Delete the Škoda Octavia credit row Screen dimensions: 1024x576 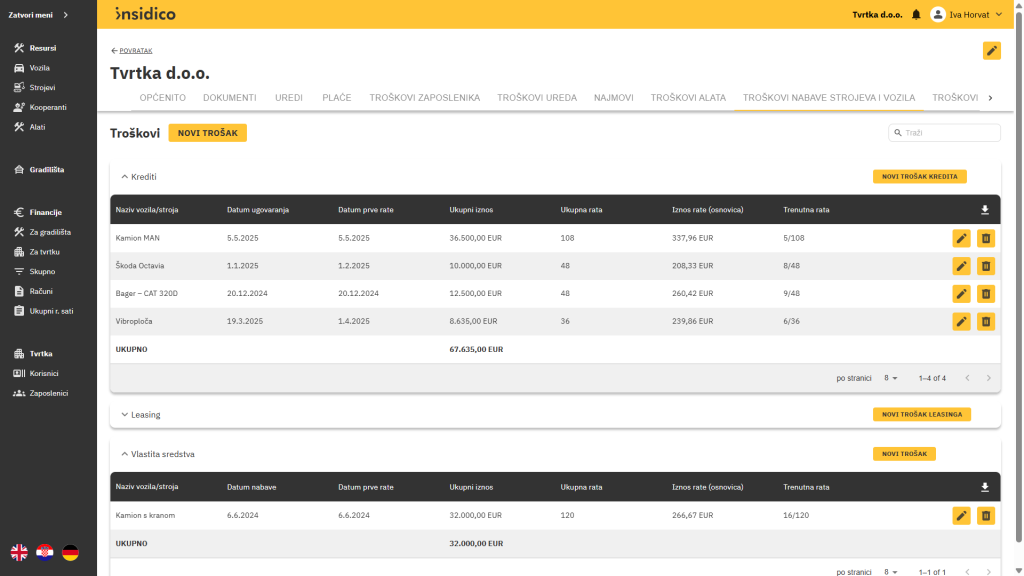pyautogui.click(x=985, y=266)
